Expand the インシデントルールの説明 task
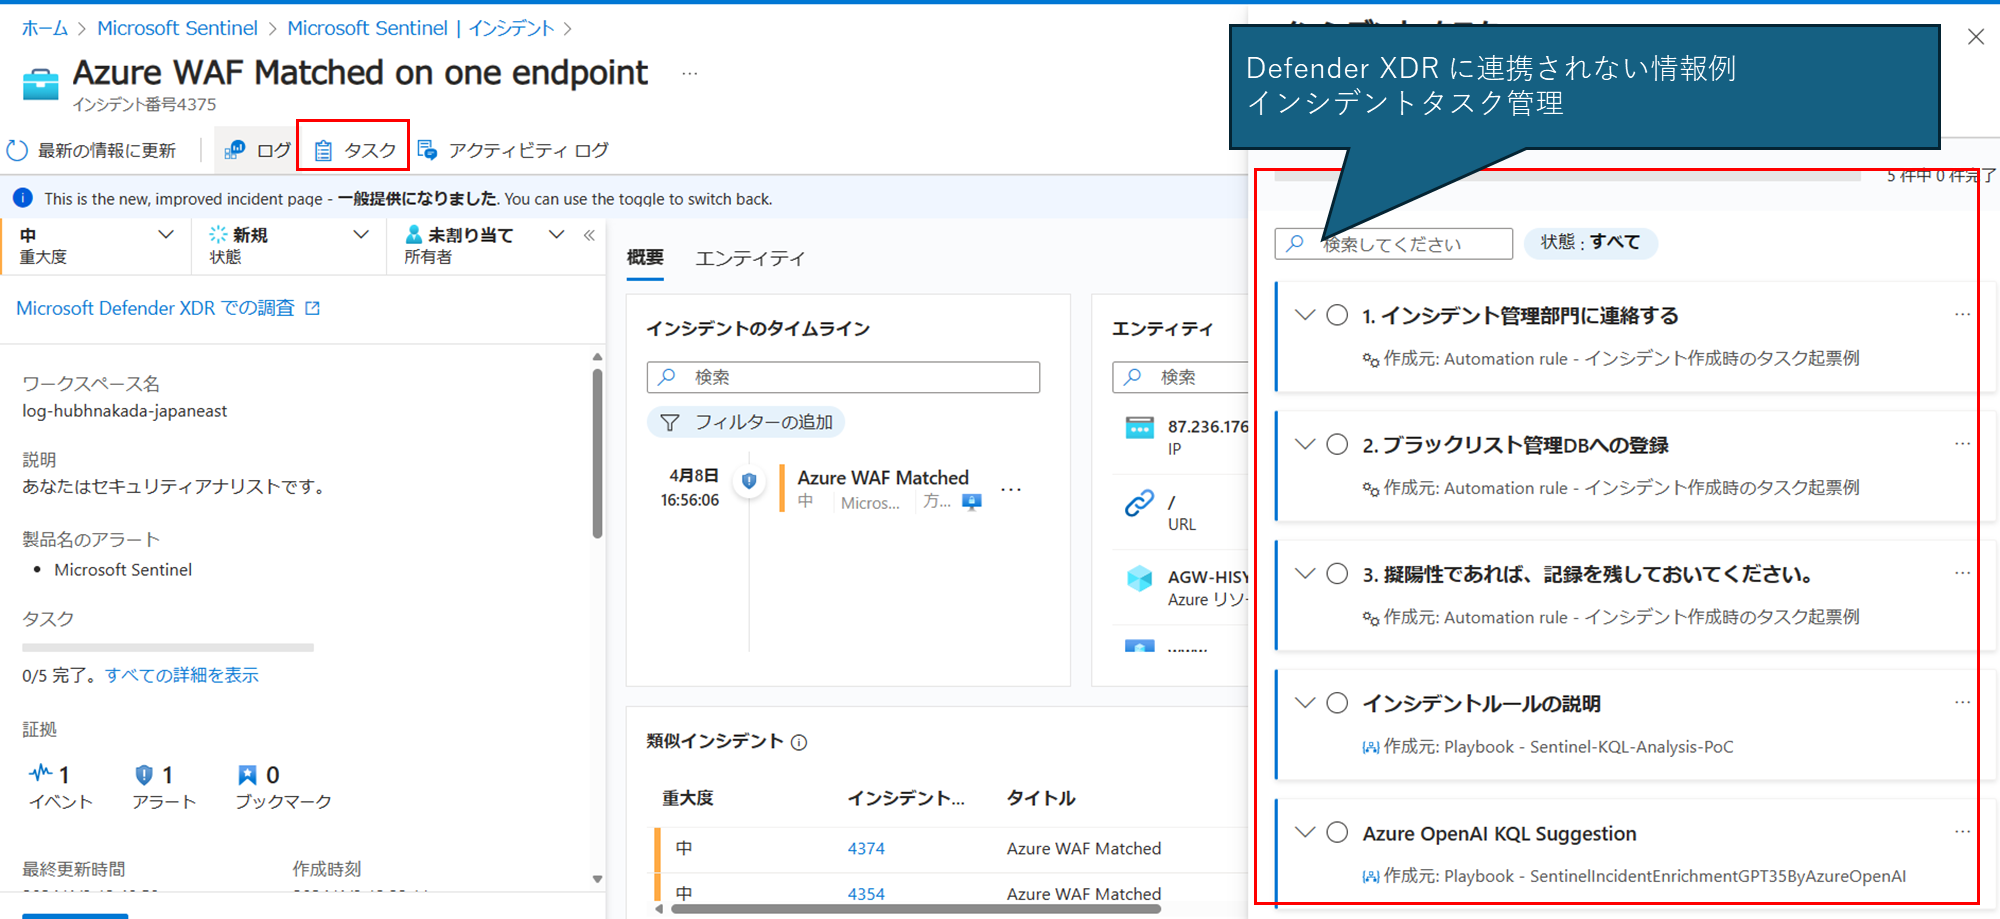 (1305, 703)
